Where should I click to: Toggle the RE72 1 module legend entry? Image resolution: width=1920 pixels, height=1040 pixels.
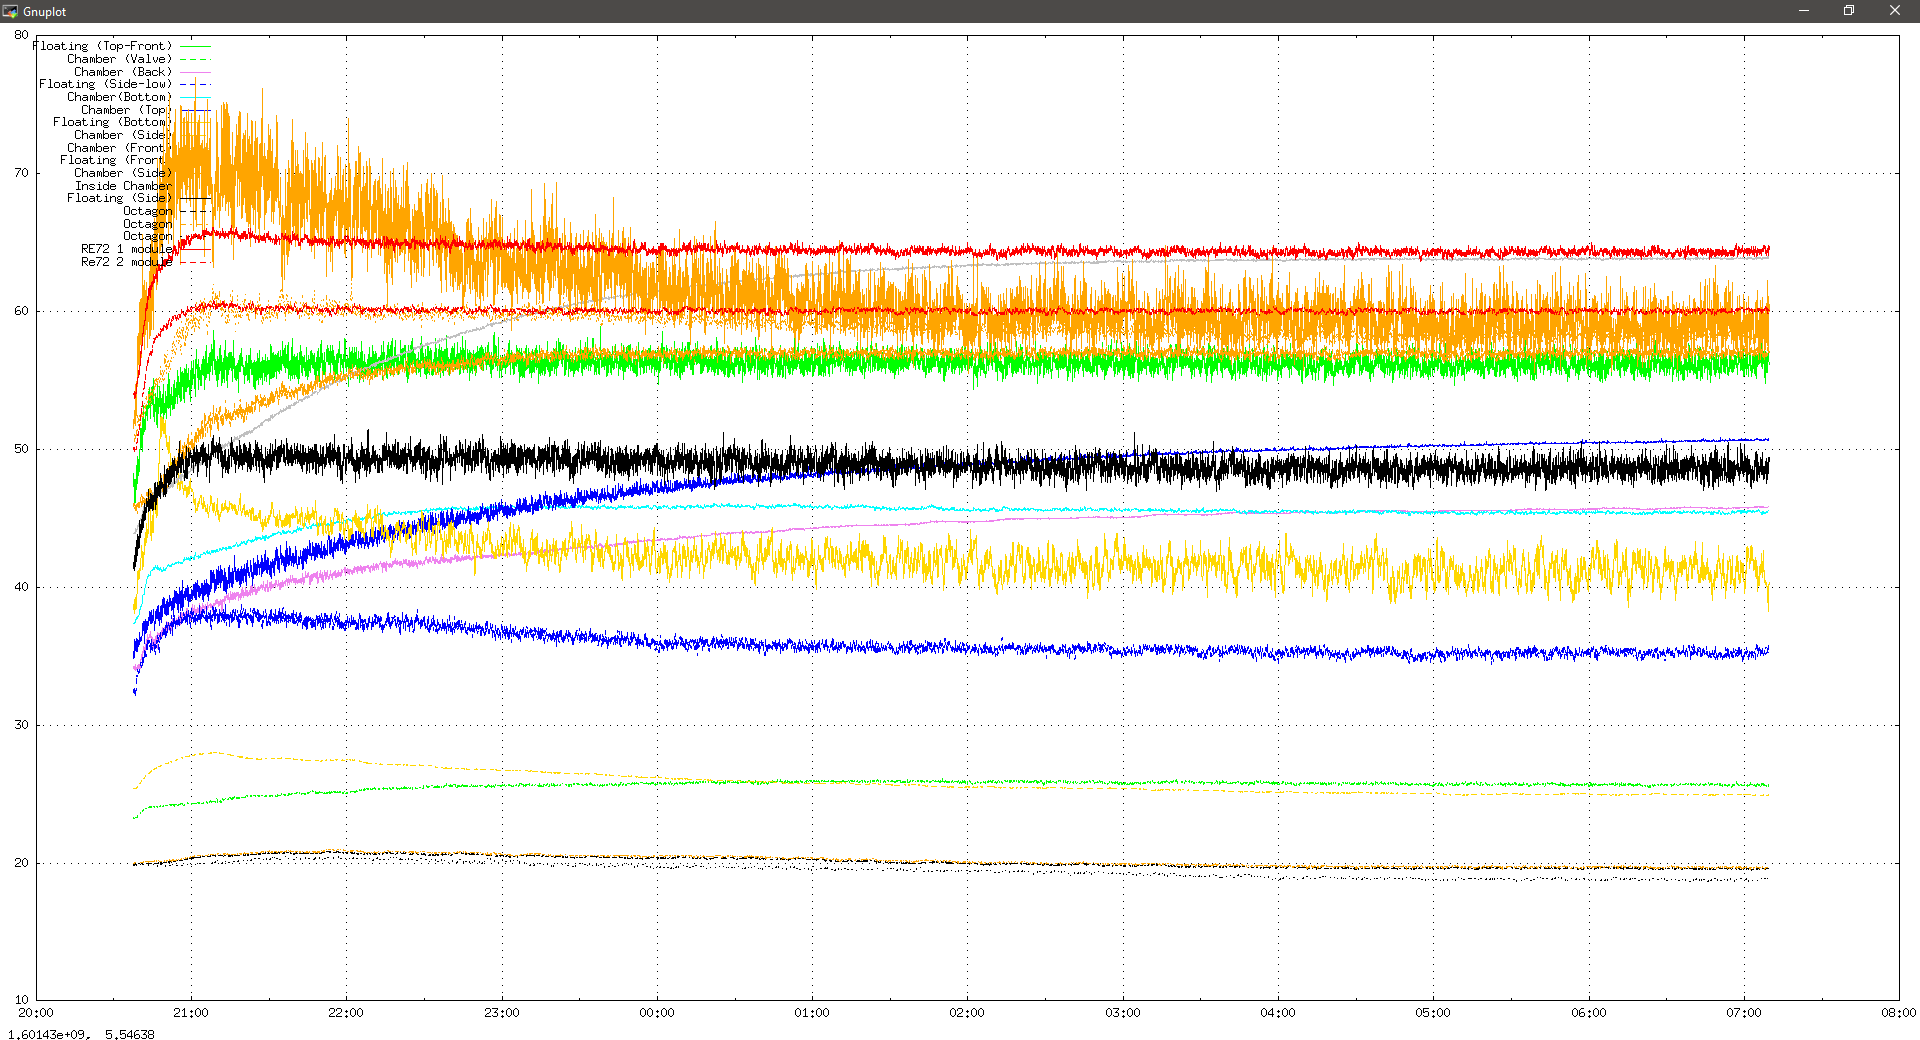(x=126, y=249)
